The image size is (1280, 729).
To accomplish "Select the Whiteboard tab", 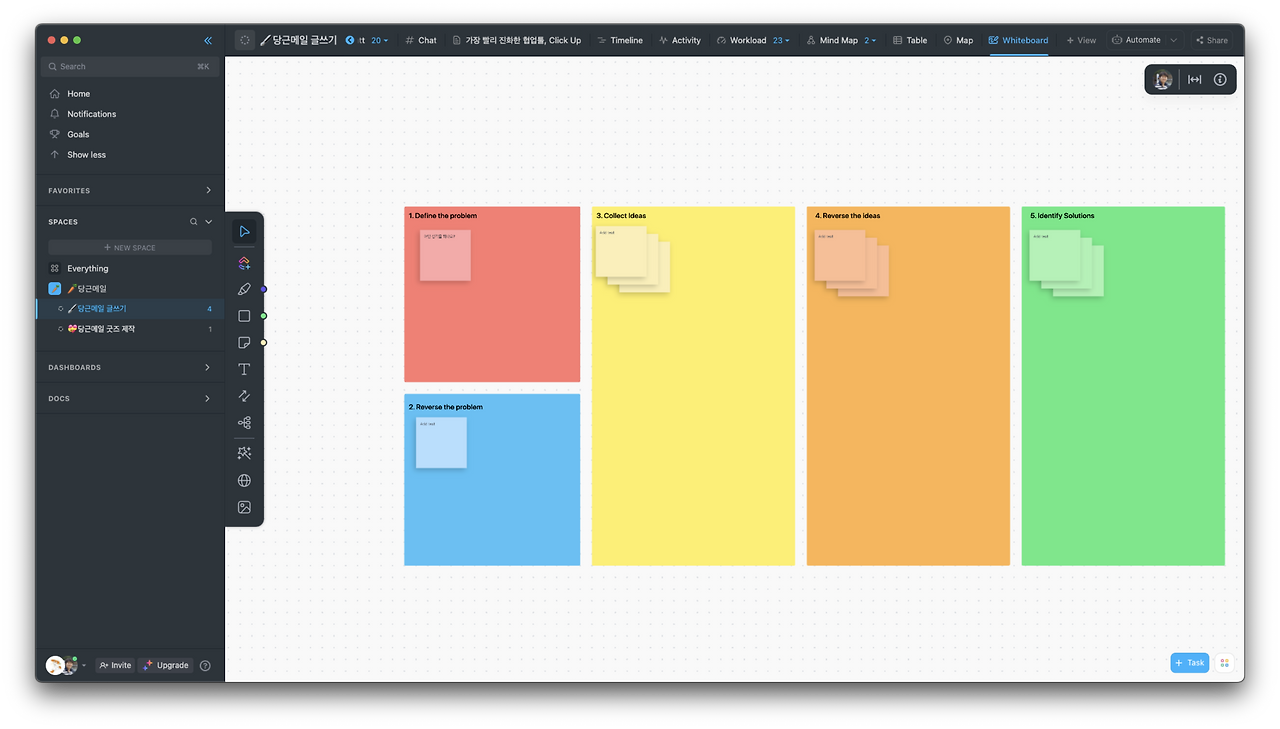I will (1019, 41).
